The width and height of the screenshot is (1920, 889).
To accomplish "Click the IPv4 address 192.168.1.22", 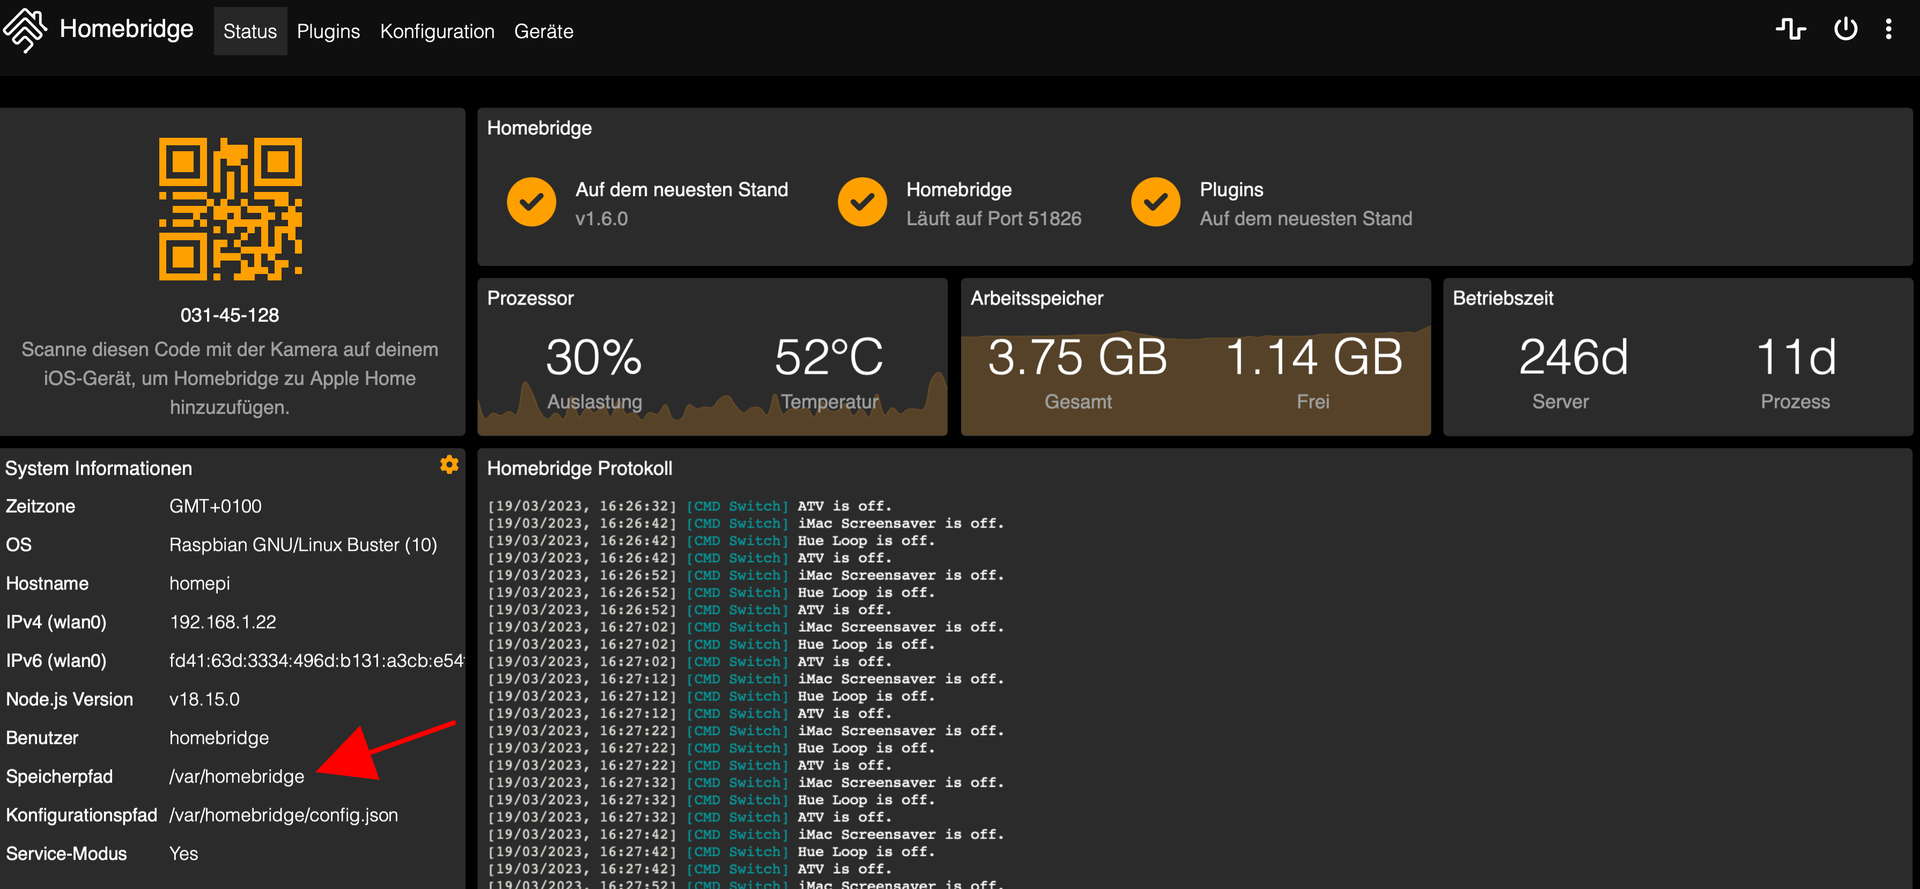I will (x=223, y=622).
